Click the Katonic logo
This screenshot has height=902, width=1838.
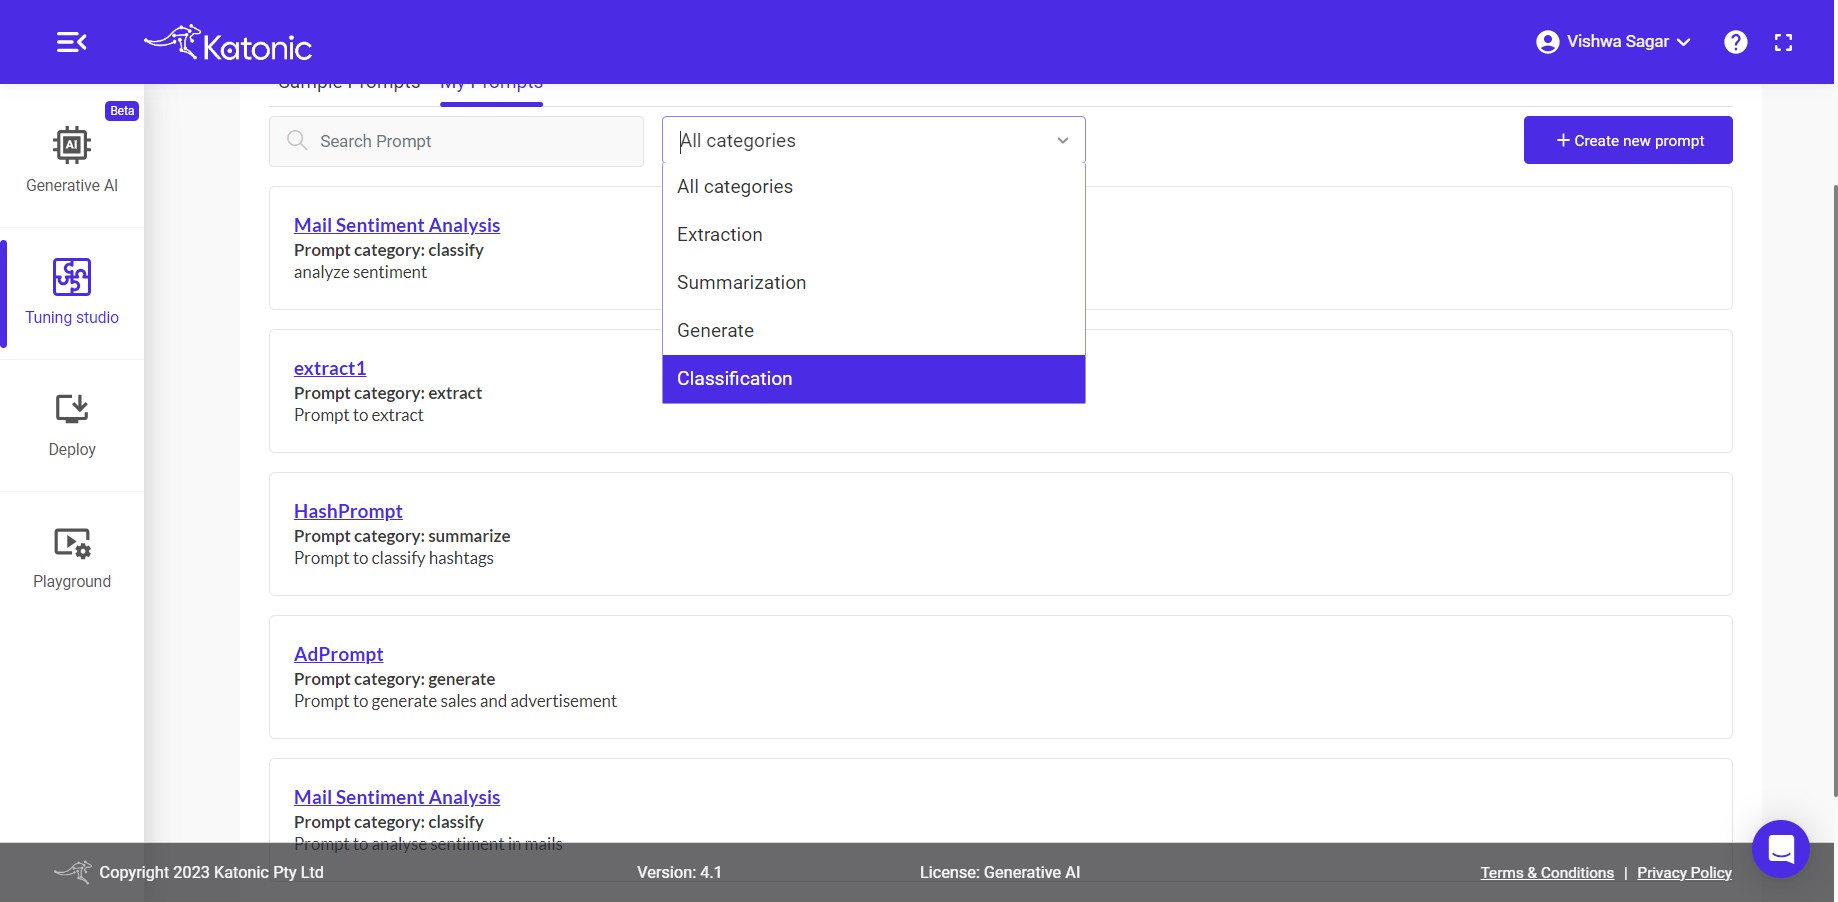click(228, 43)
